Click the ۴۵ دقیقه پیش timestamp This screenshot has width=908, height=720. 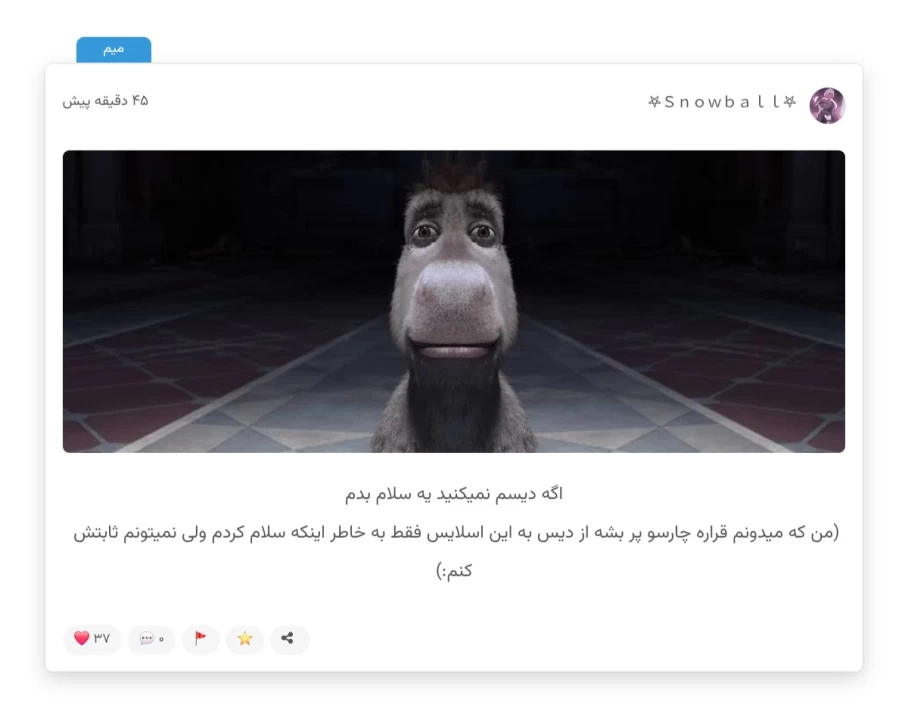(x=105, y=101)
